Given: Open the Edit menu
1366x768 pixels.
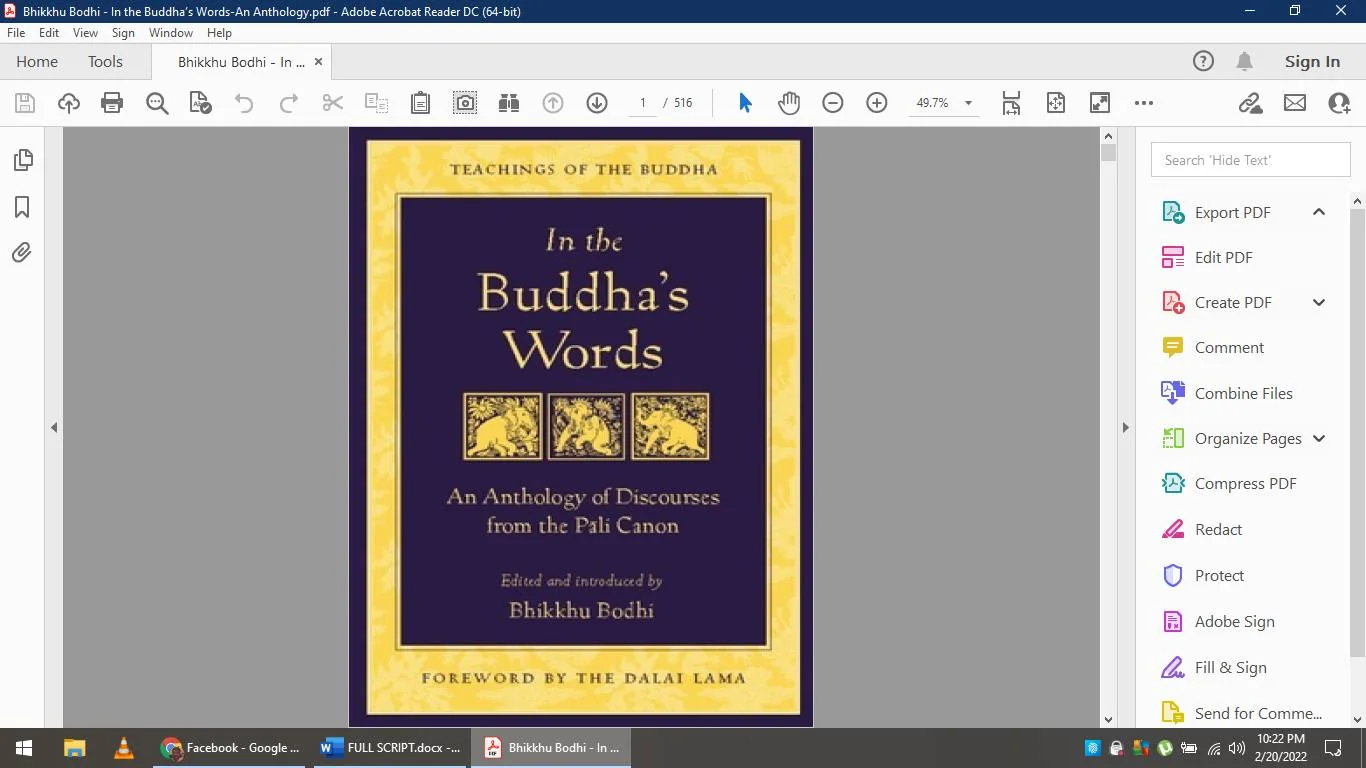Looking at the screenshot, I should coord(49,33).
